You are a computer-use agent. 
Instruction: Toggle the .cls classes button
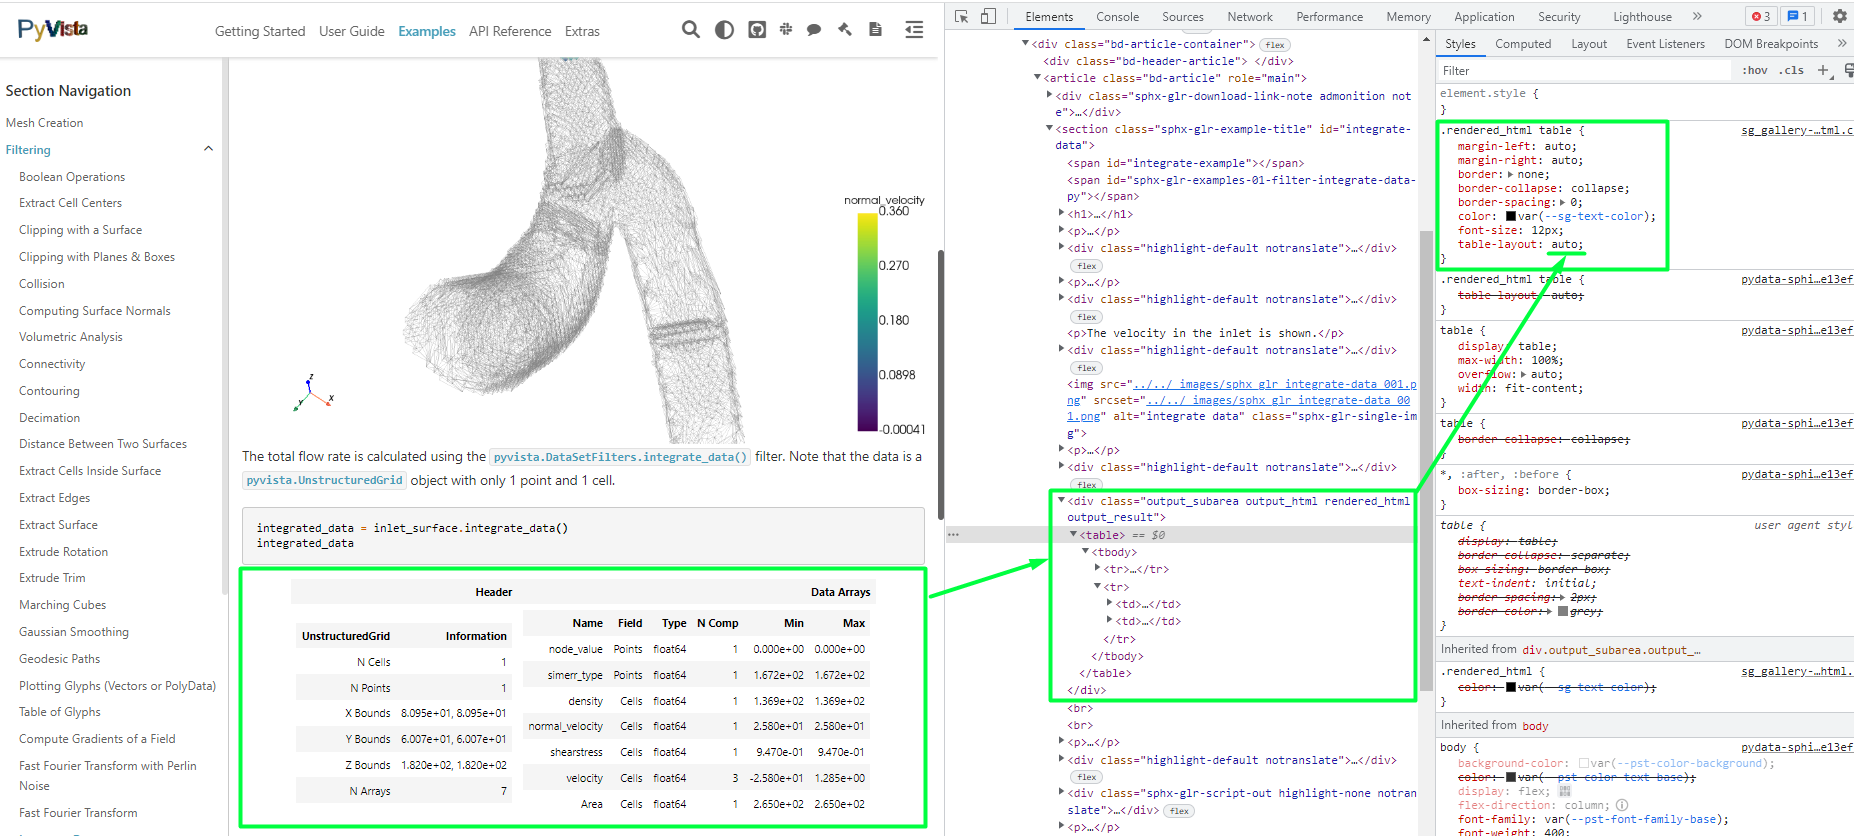tap(1792, 70)
